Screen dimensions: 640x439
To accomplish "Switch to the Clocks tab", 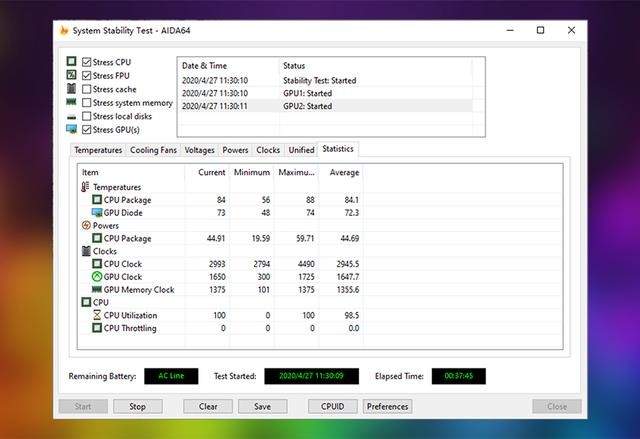I will coord(268,150).
